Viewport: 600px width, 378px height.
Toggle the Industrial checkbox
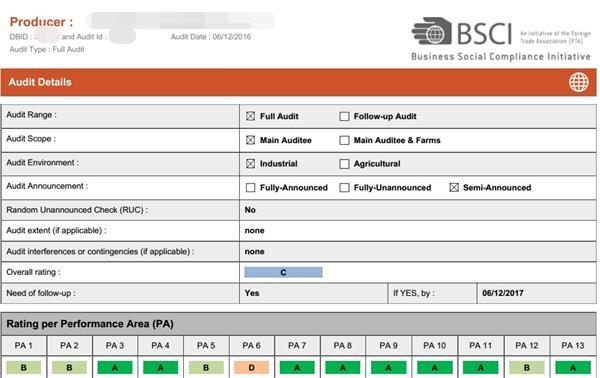coord(250,164)
